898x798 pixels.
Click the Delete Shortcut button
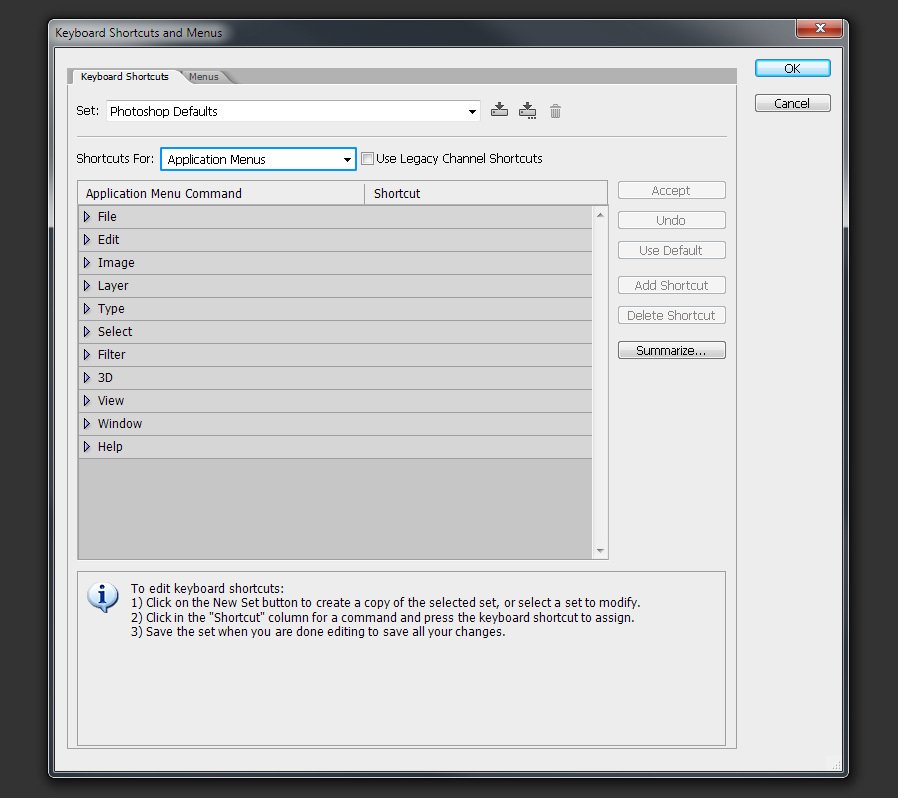coord(672,315)
